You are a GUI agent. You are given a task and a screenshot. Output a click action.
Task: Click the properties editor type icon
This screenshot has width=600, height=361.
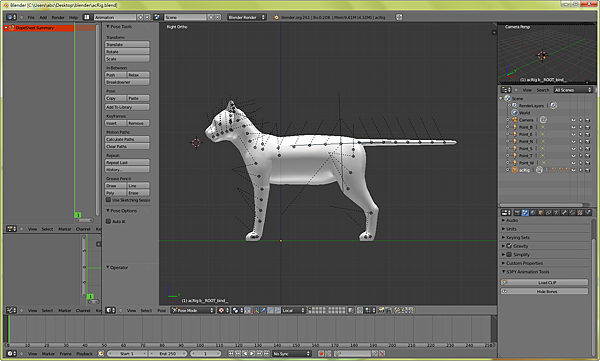point(506,212)
